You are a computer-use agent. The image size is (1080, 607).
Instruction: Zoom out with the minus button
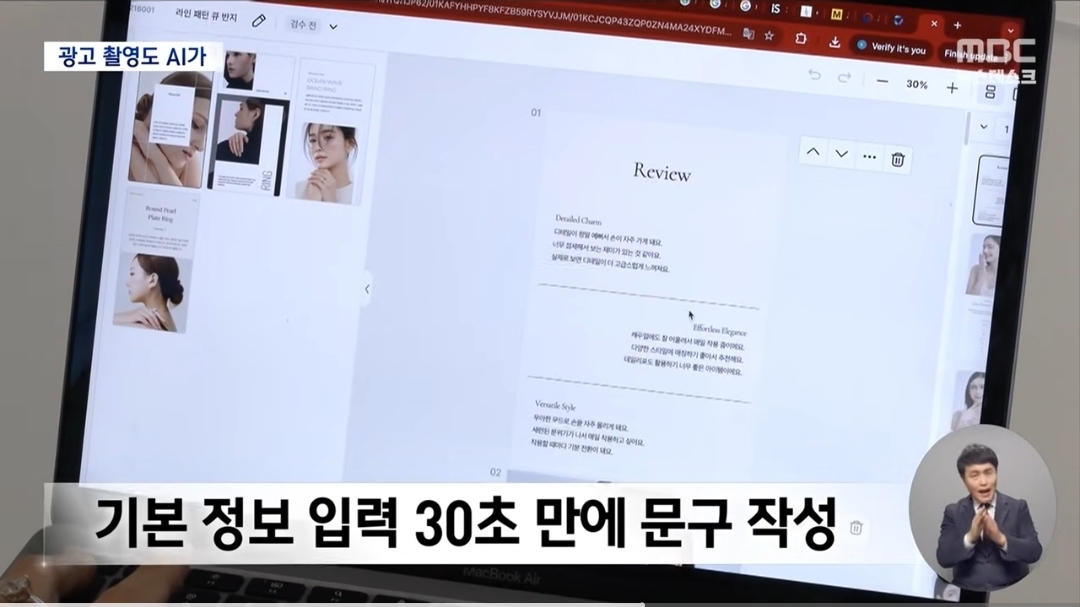click(882, 83)
